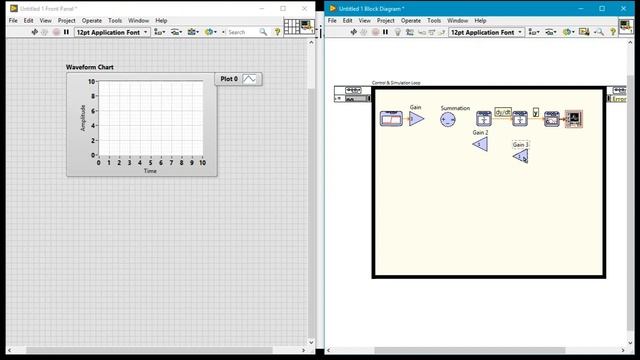The height and width of the screenshot is (360, 640).
Task: Select the Gain triangle block
Action: 416,119
